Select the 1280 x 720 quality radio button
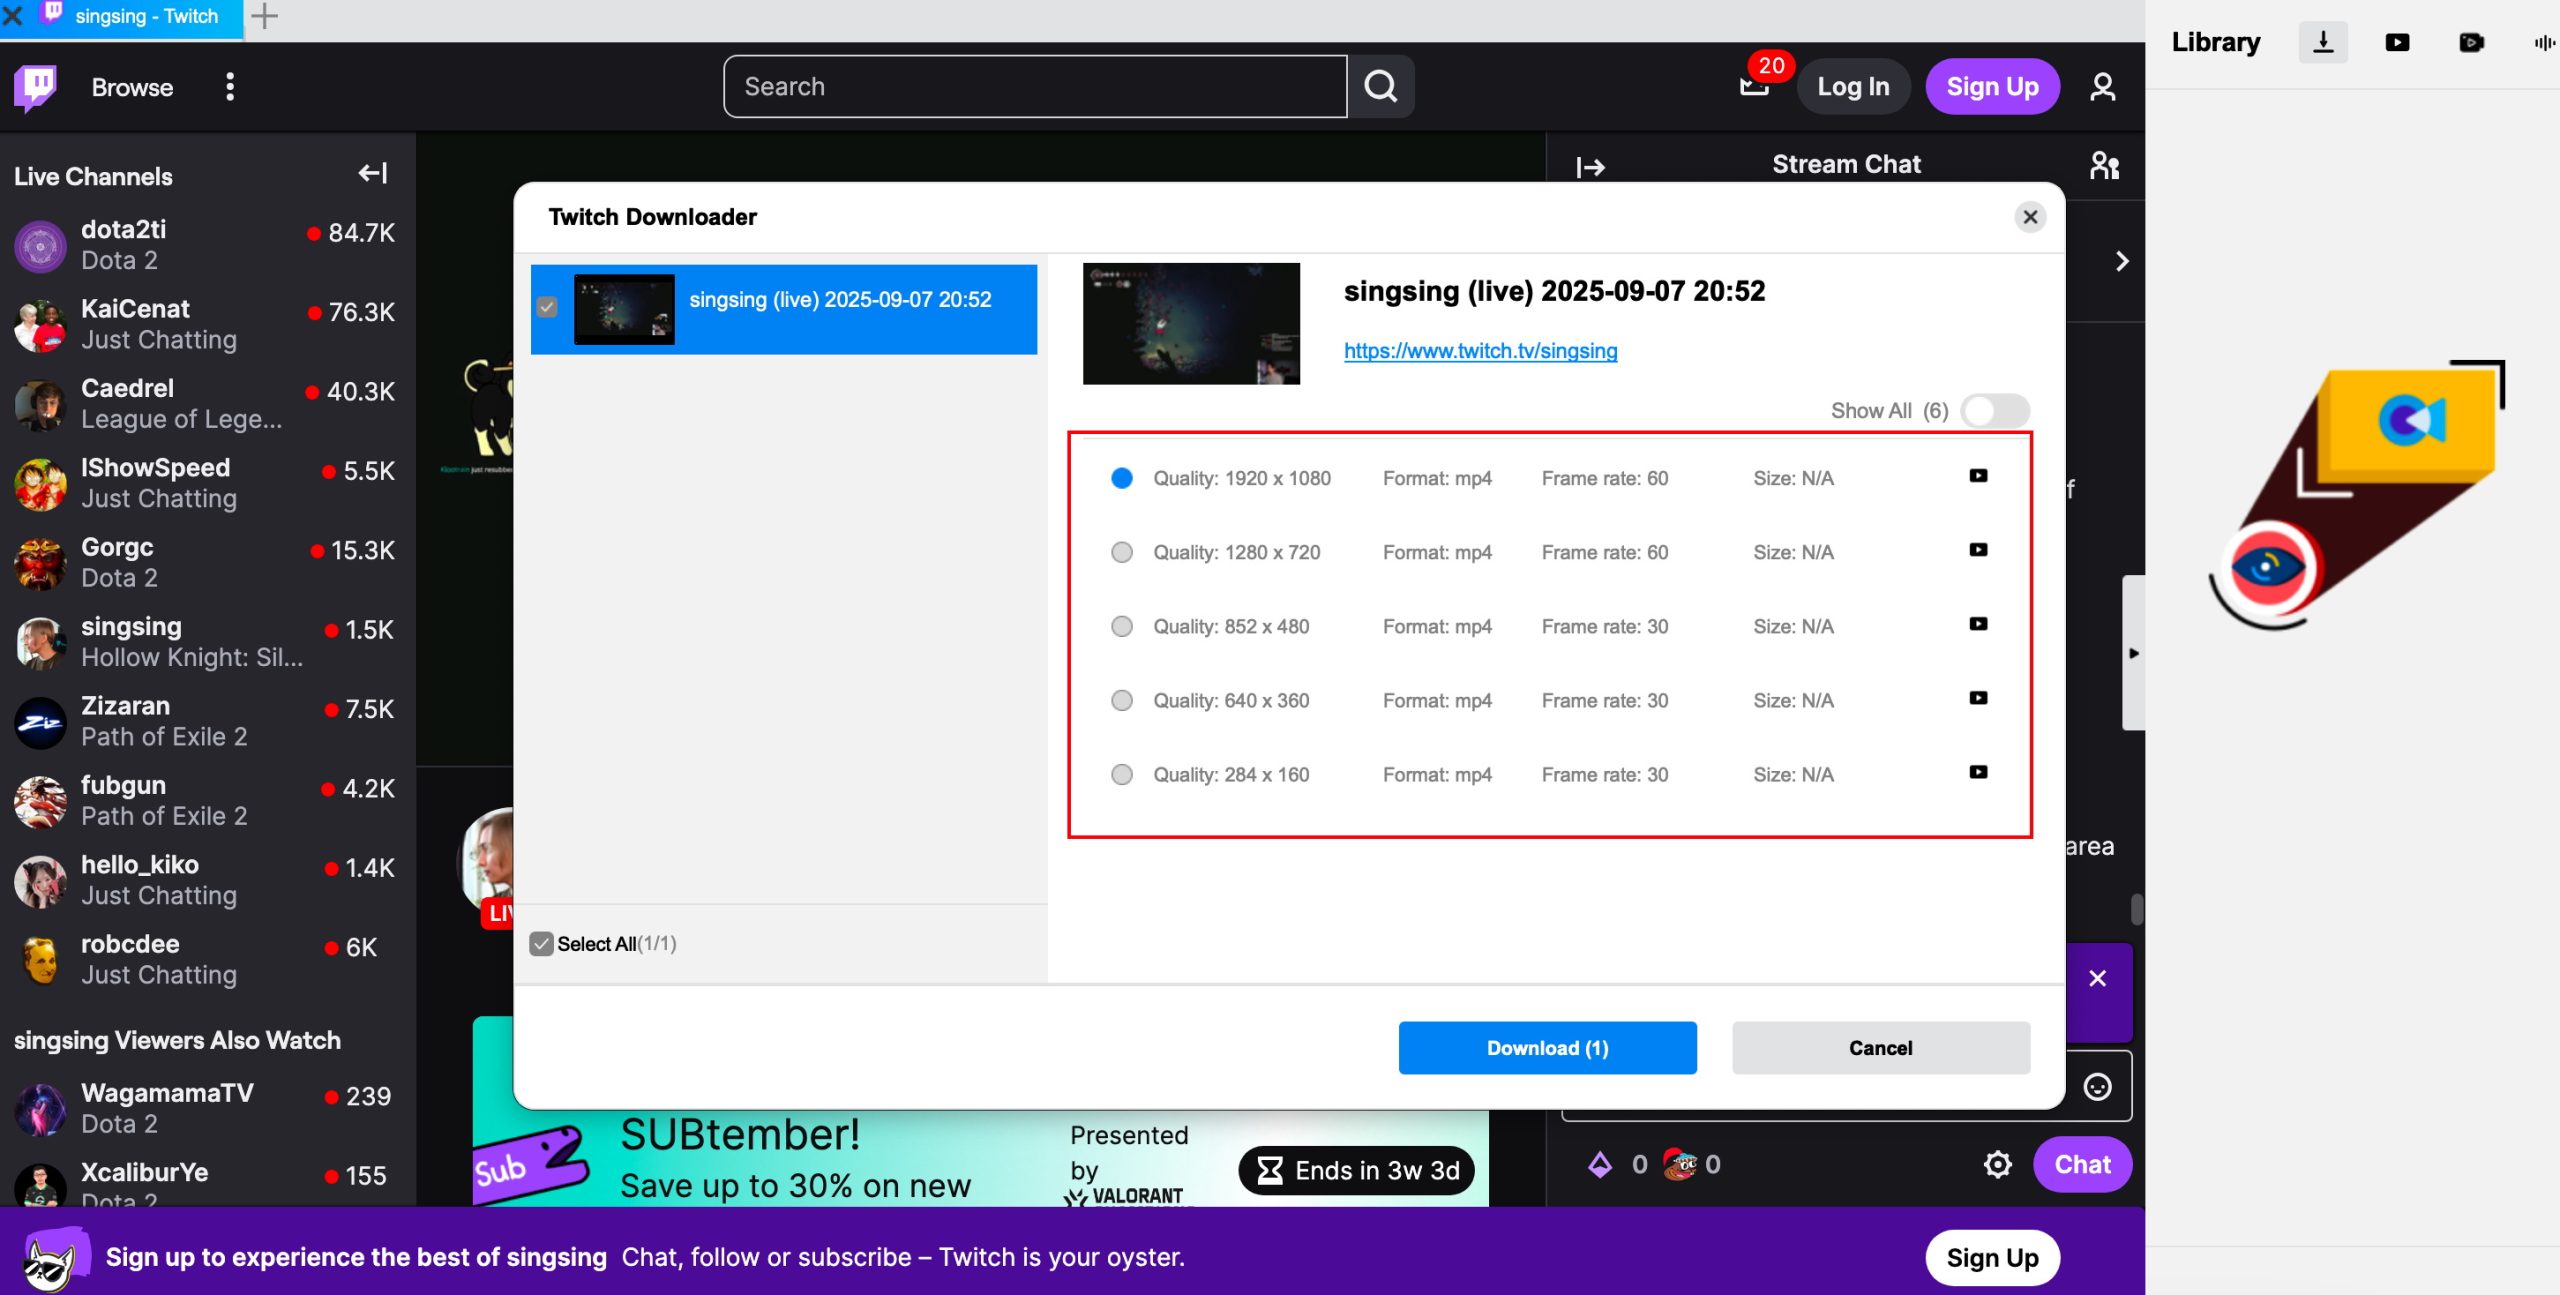The image size is (2560, 1295). (1122, 552)
